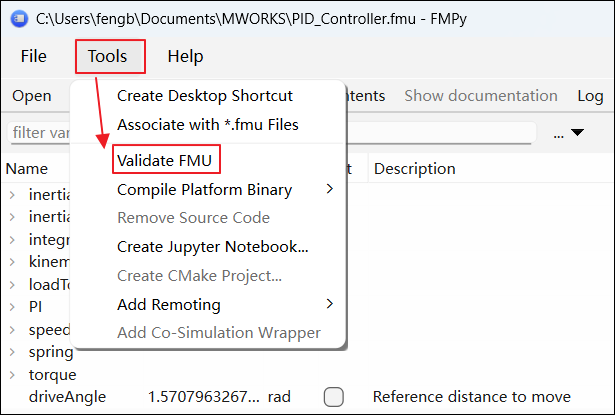Screen dimensions: 615x415
Task: Open the Help menu
Action: [185, 56]
